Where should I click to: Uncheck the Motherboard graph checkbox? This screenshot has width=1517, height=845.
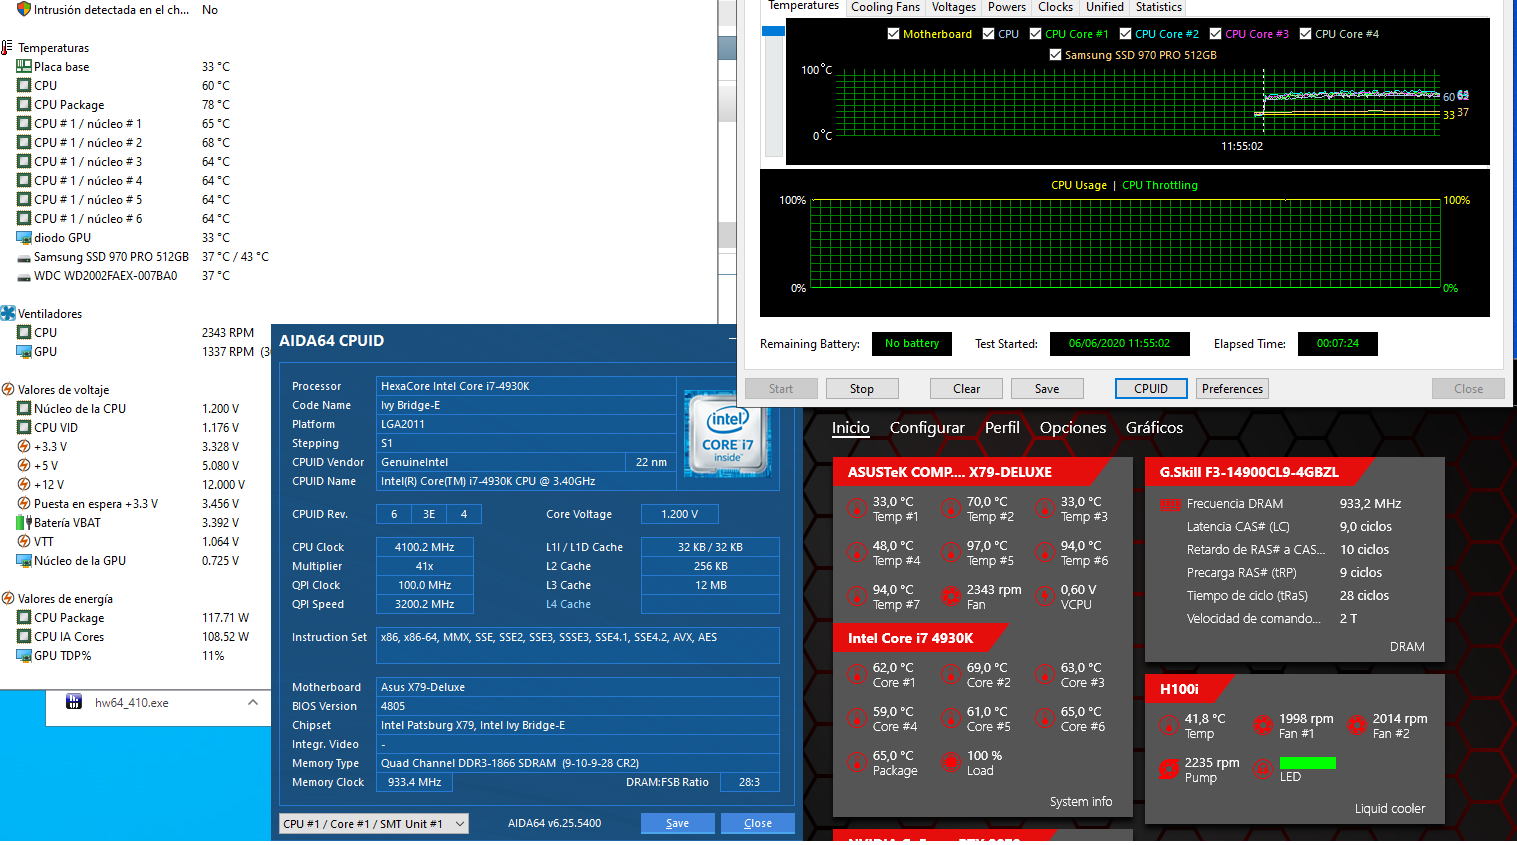point(893,34)
